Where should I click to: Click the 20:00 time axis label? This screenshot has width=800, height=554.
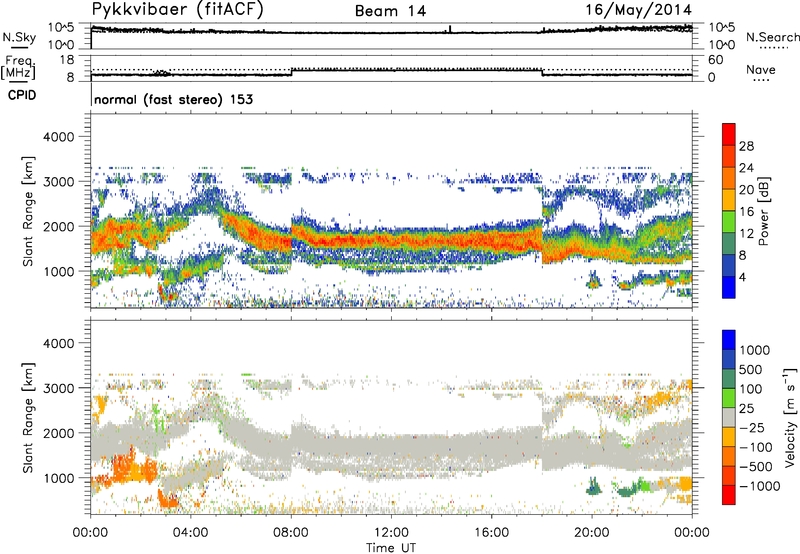click(x=592, y=533)
